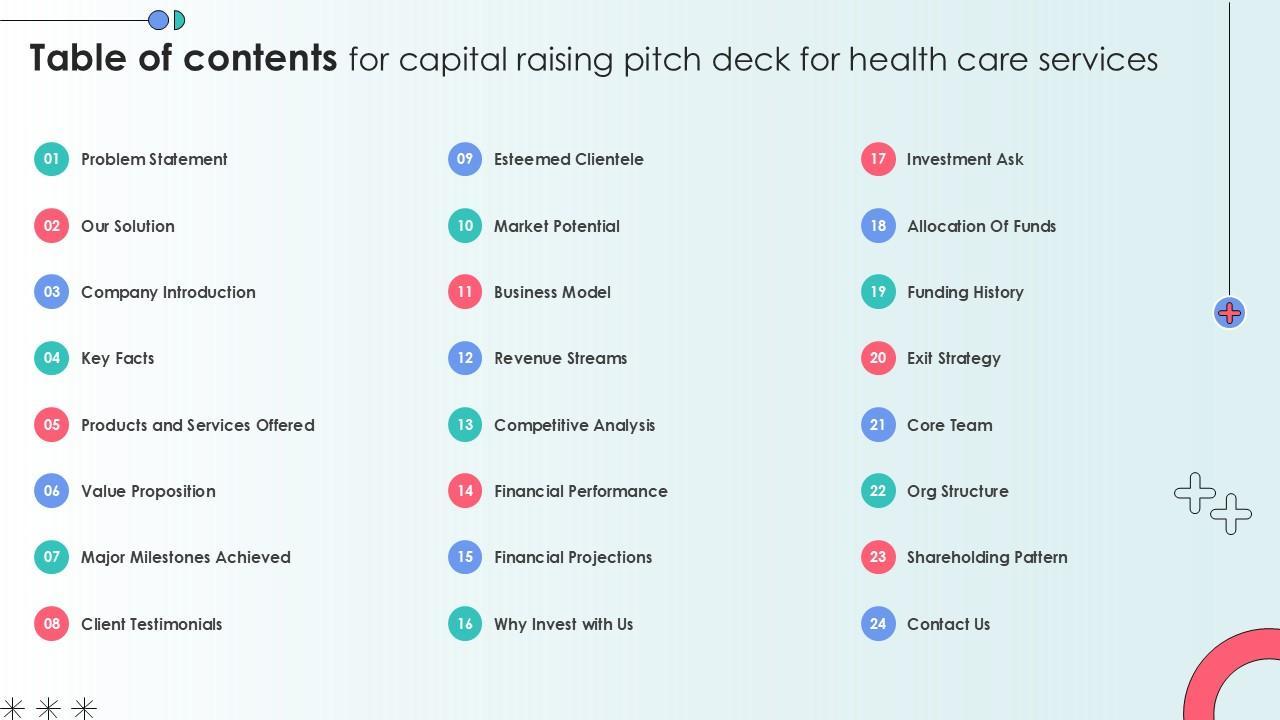This screenshot has width=1280, height=720.
Task: Select Competitive Analysis entry
Action: click(574, 425)
